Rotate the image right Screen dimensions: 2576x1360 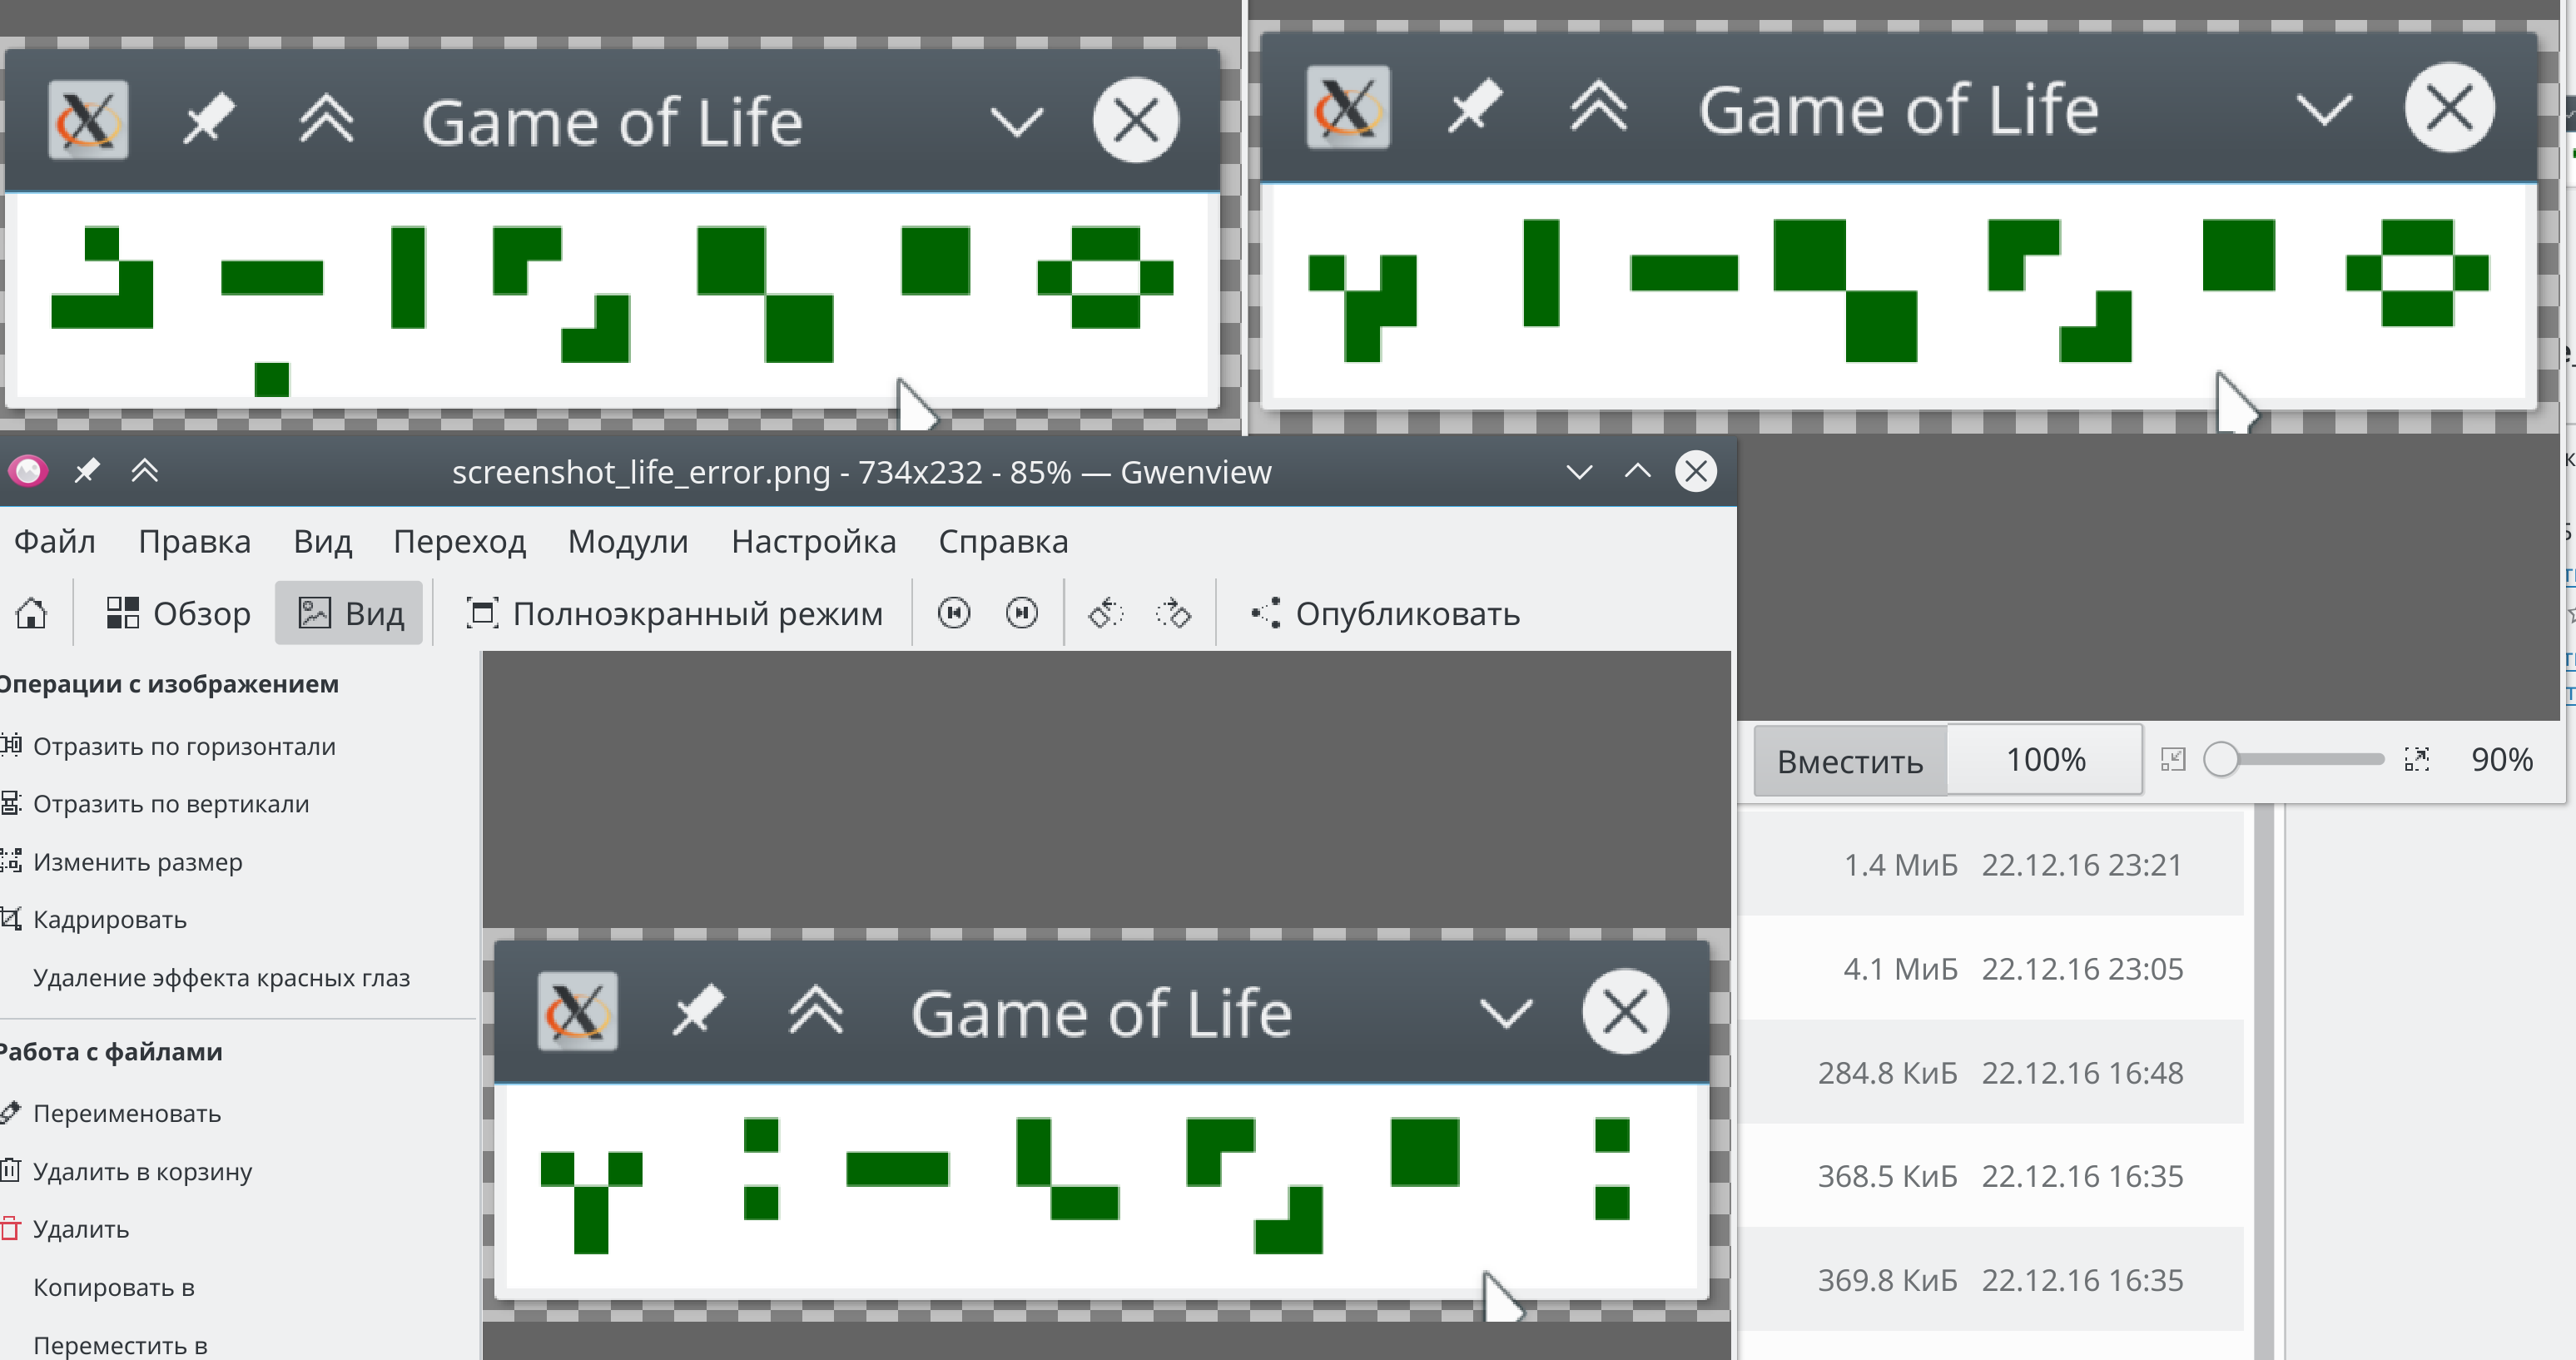click(x=1173, y=613)
